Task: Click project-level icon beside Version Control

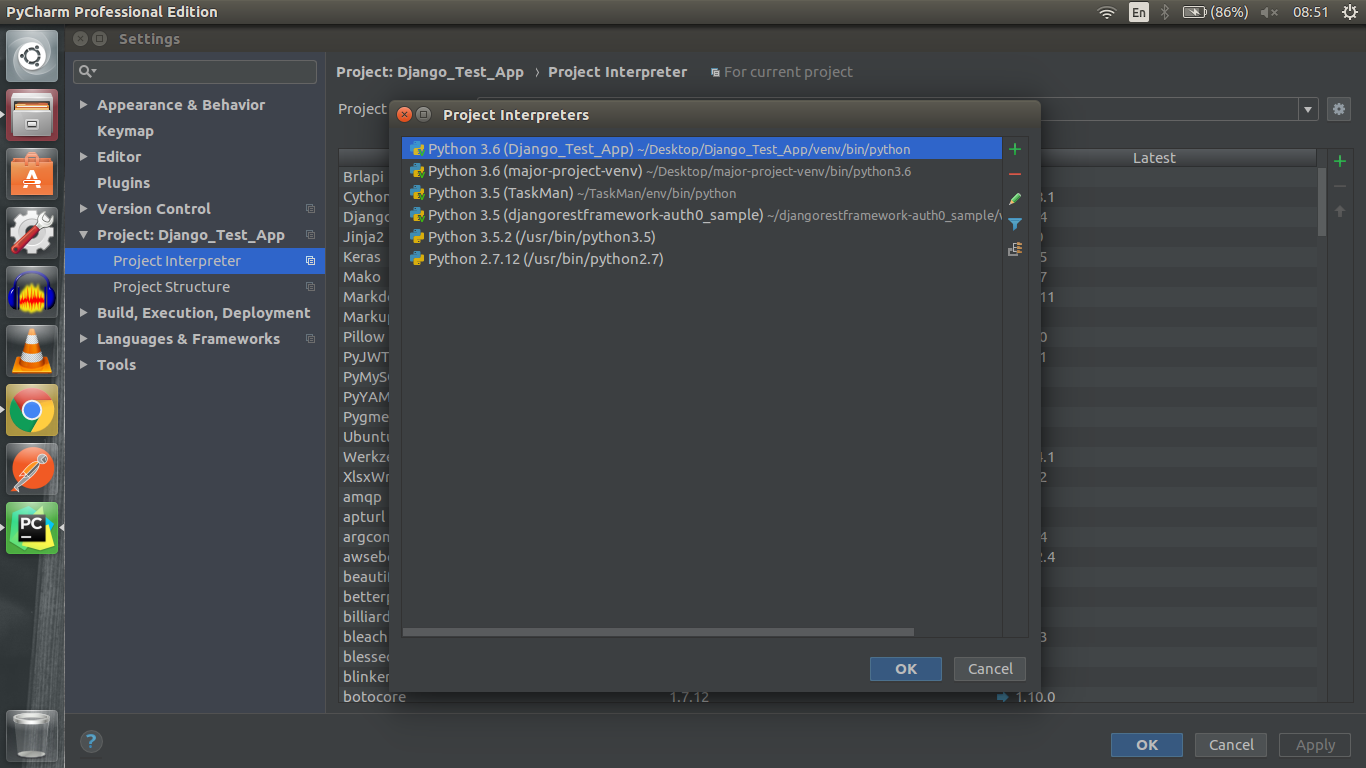Action: click(310, 209)
